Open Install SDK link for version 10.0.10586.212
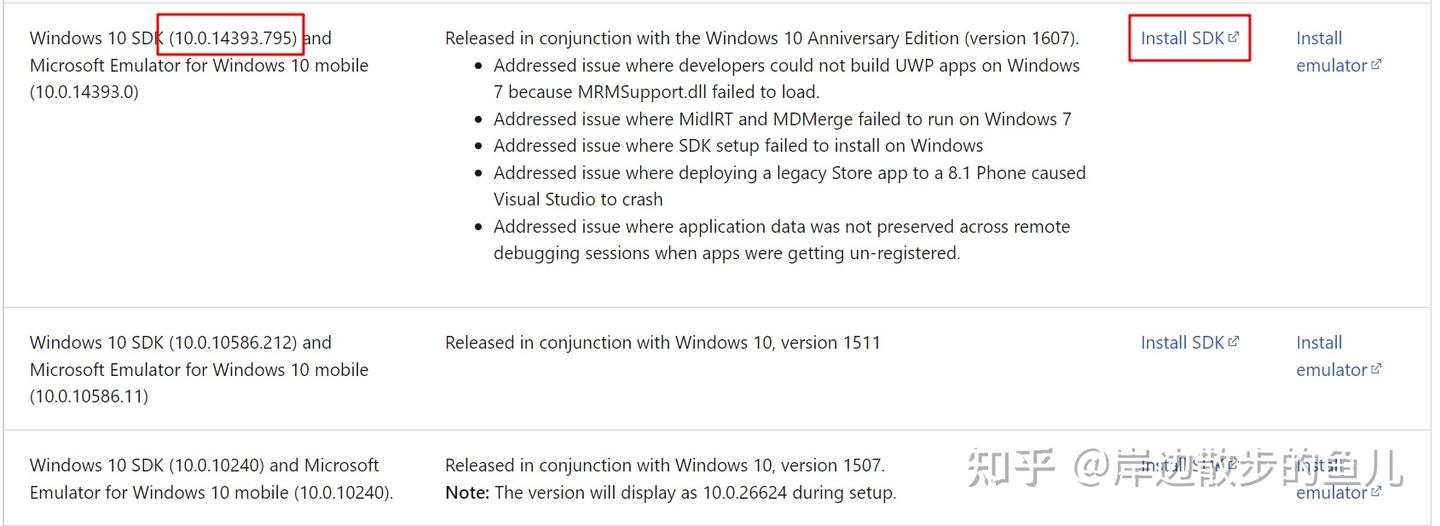This screenshot has width=1440, height=526. 1182,342
